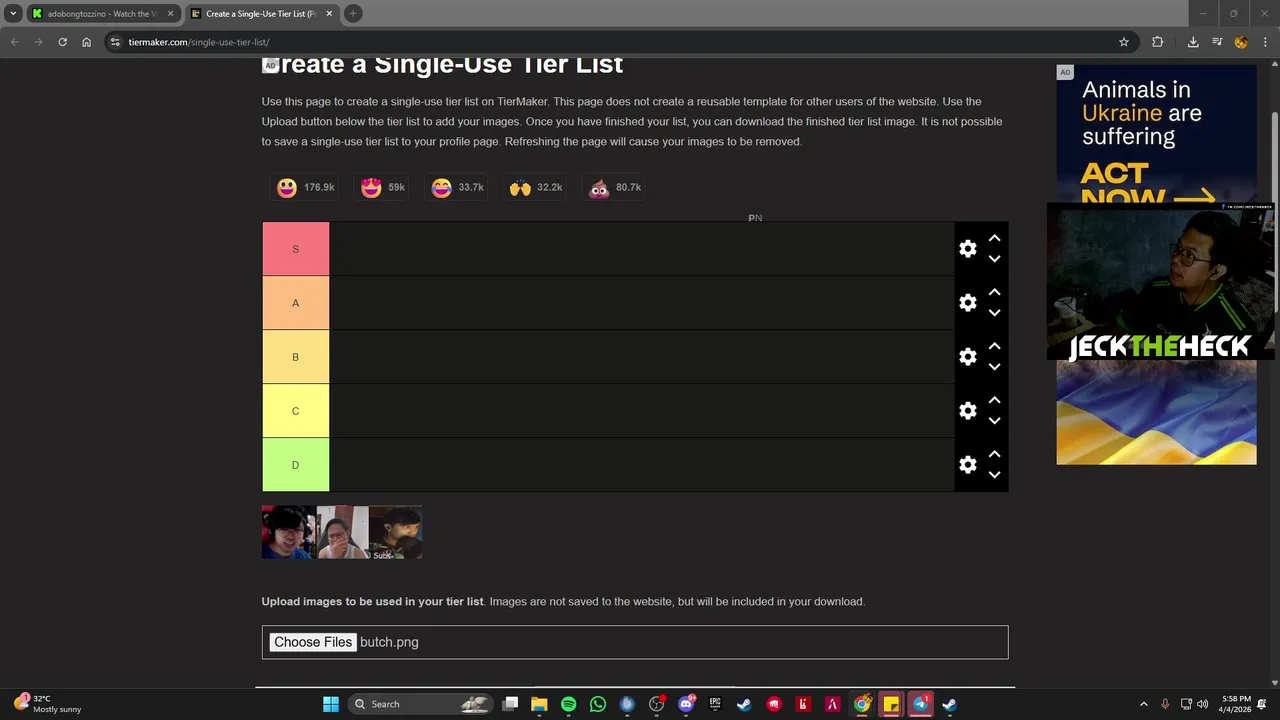This screenshot has width=1280, height=720.
Task: Open settings gear for the B tier
Action: pos(967,357)
